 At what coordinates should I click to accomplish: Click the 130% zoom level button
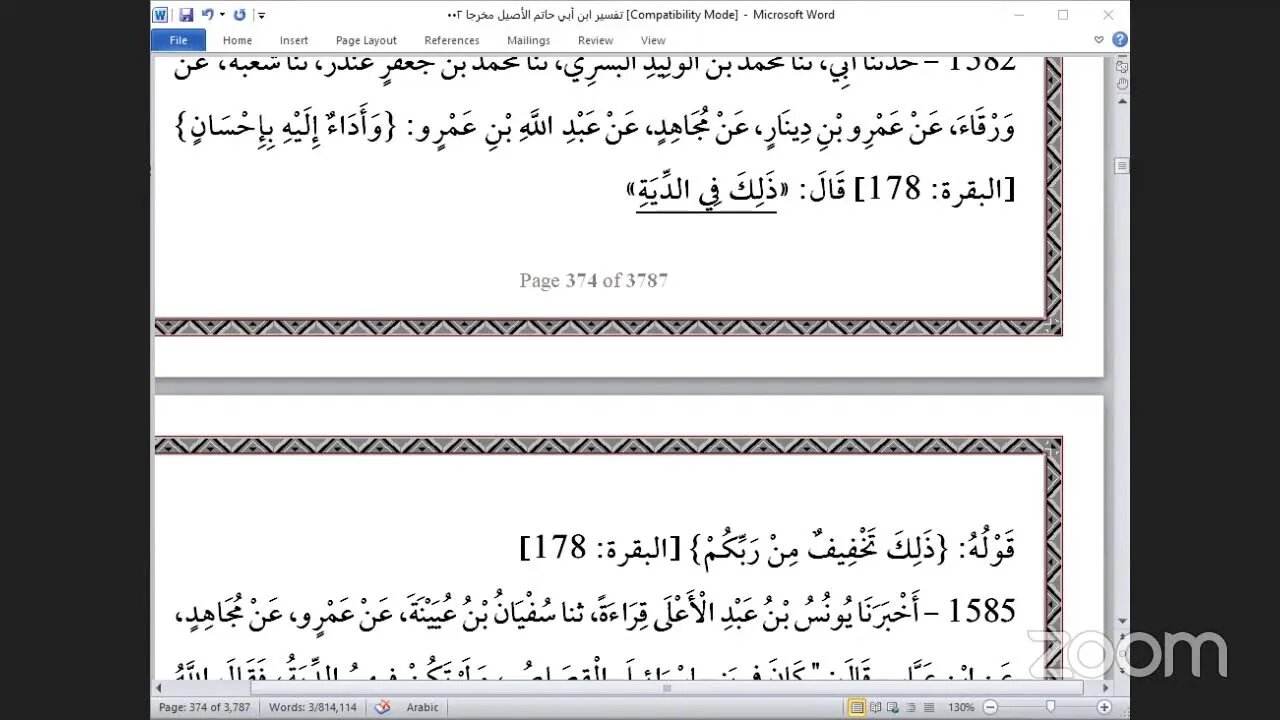pos(961,707)
